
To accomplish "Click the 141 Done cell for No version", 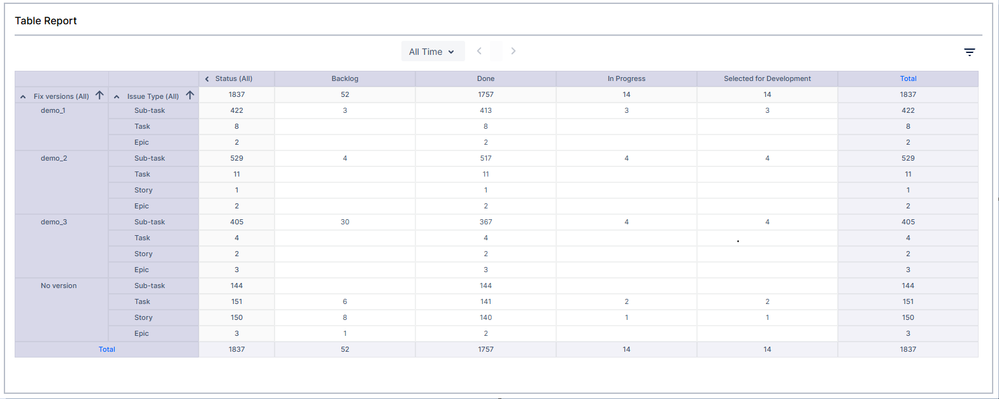I will (485, 301).
